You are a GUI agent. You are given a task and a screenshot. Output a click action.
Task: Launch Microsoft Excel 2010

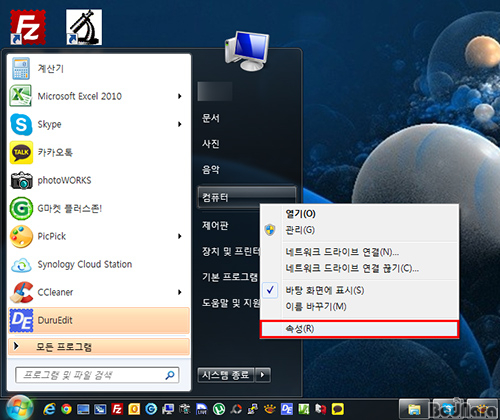(x=99, y=96)
